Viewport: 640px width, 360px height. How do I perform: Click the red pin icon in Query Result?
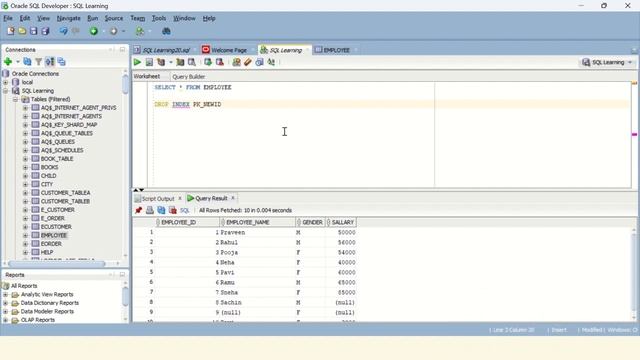pyautogui.click(x=138, y=210)
